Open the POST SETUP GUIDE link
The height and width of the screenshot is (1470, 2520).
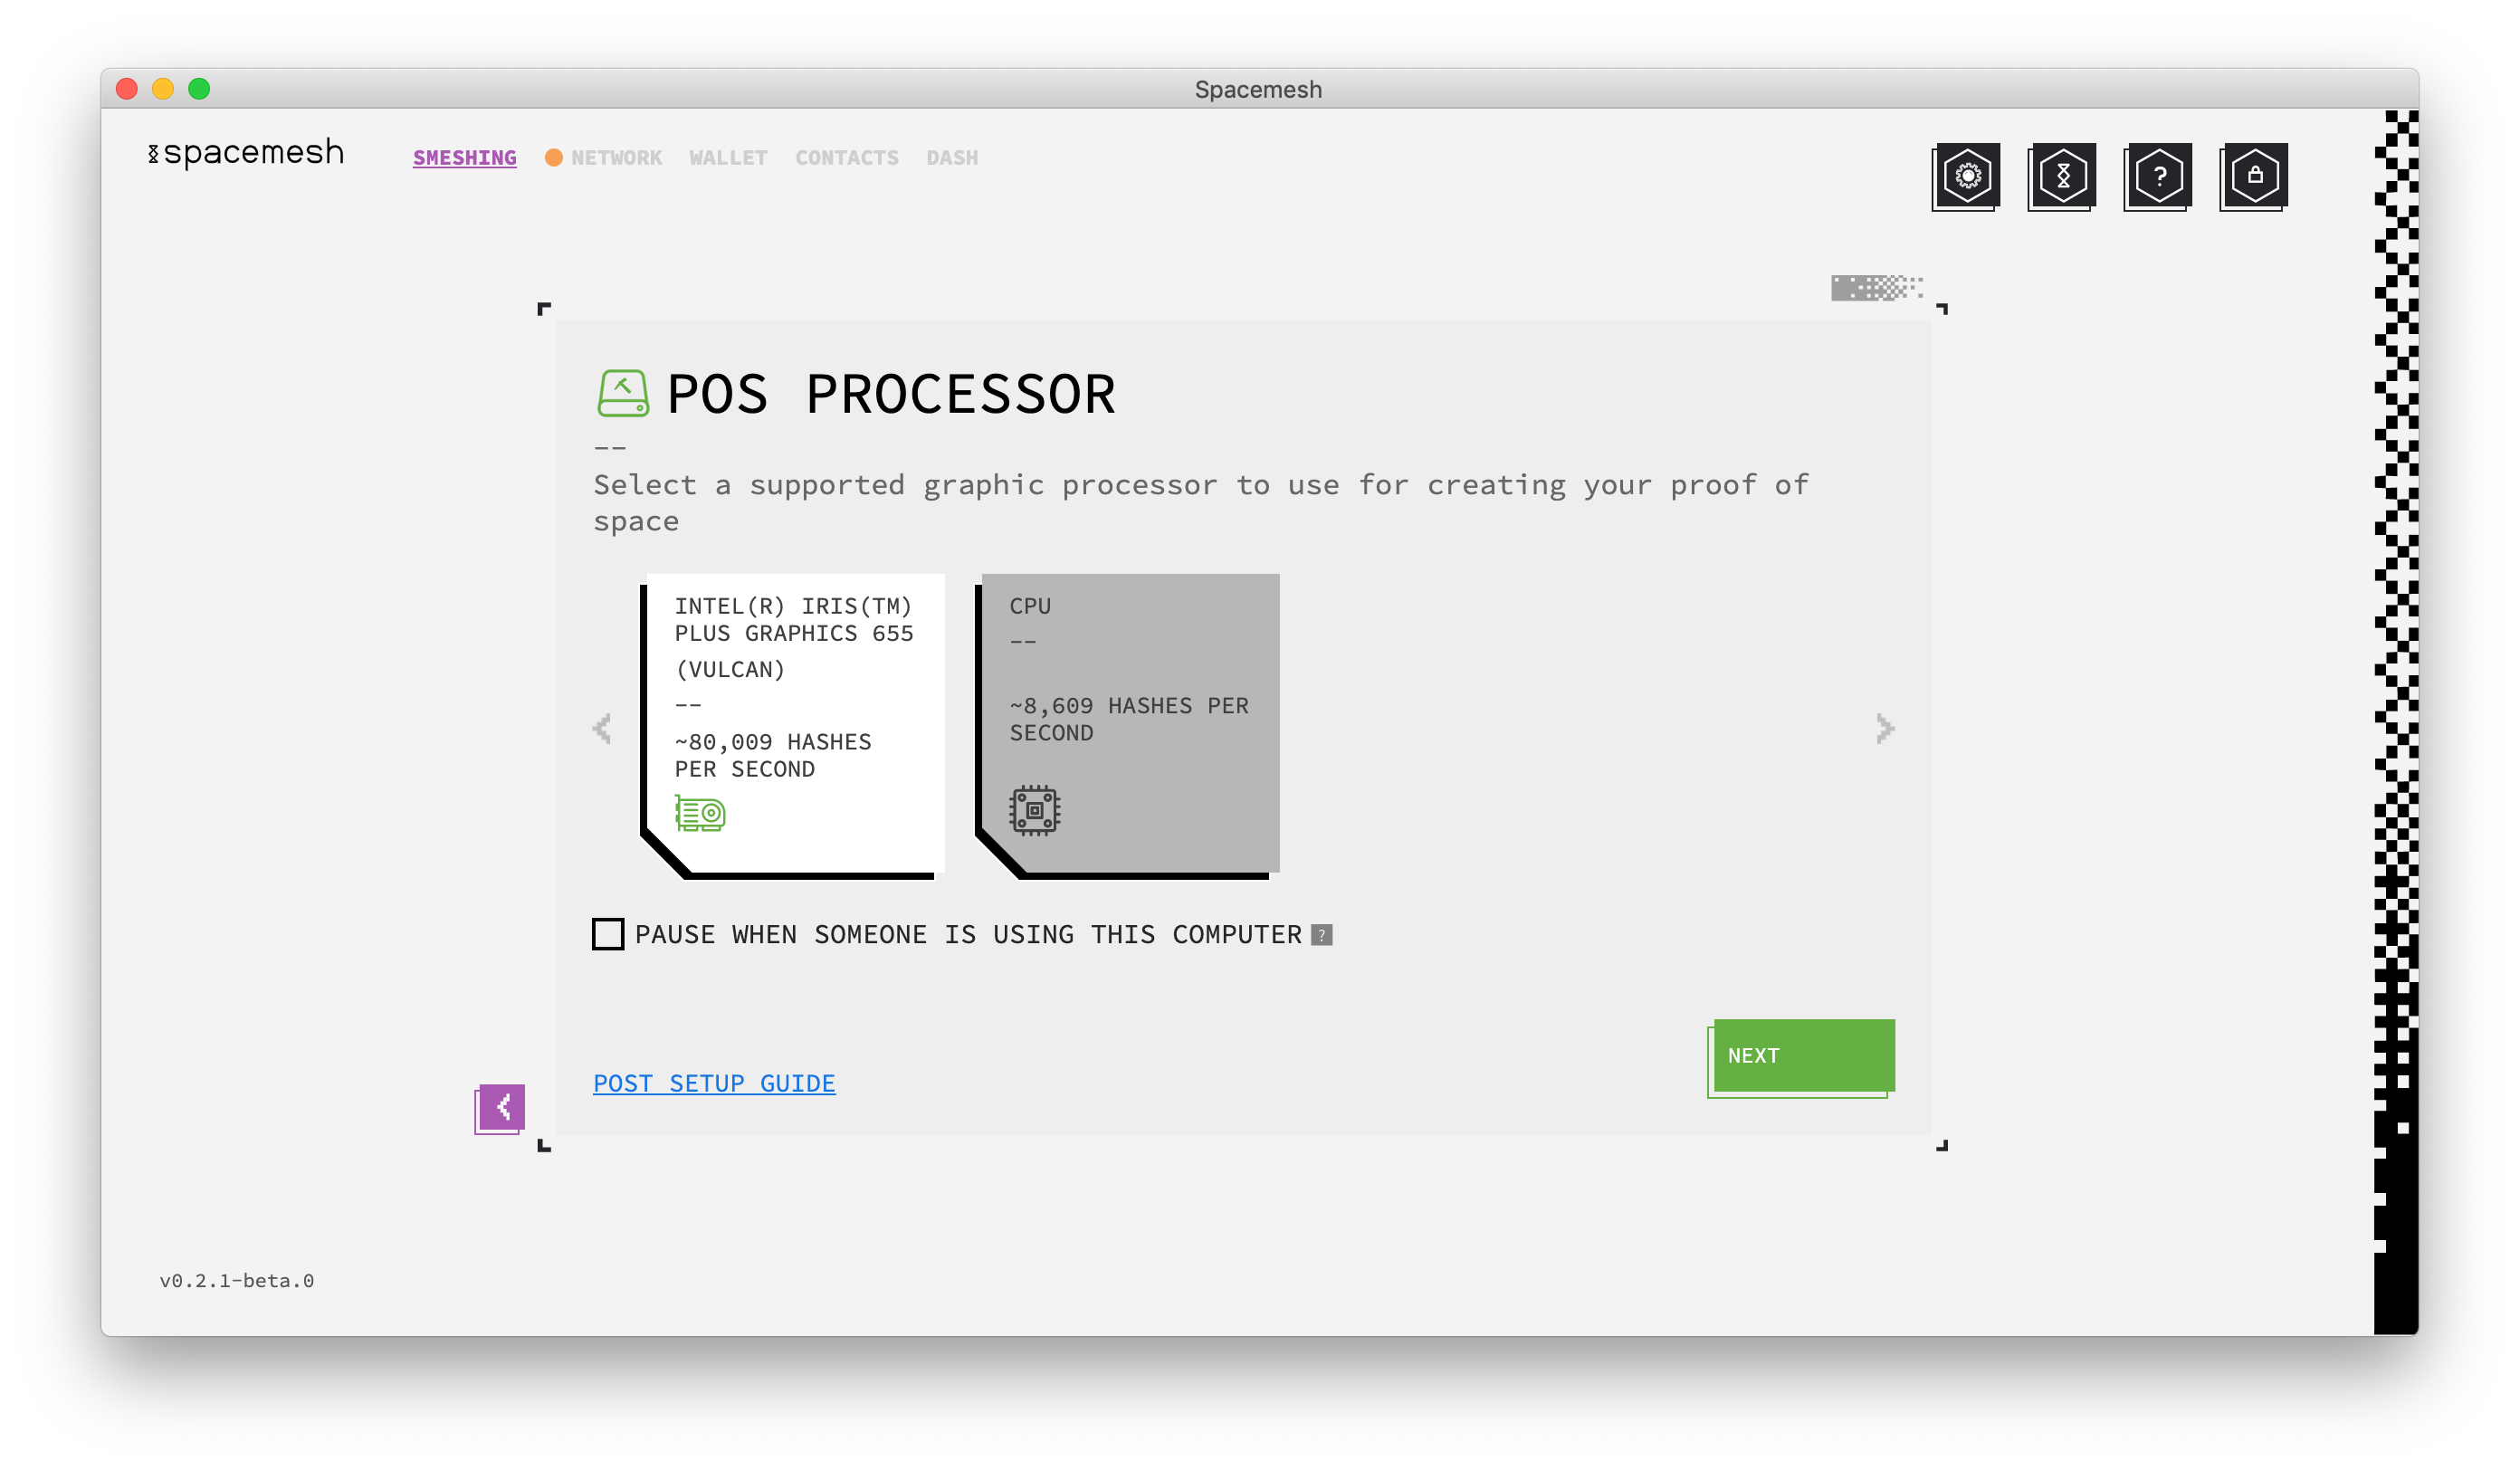tap(714, 1083)
